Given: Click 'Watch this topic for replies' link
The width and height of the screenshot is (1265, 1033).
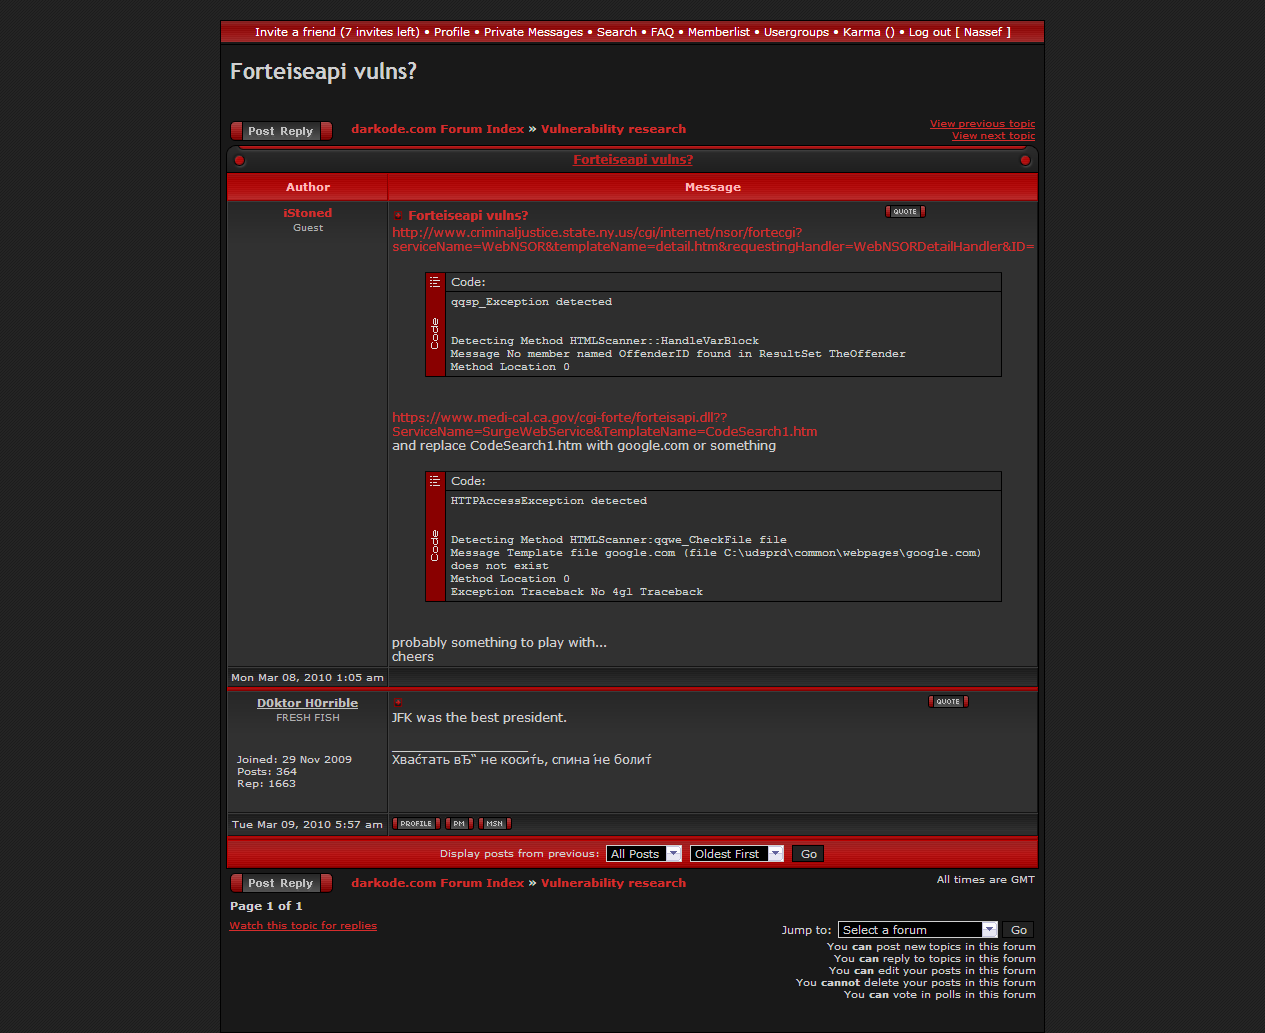Looking at the screenshot, I should tap(303, 926).
